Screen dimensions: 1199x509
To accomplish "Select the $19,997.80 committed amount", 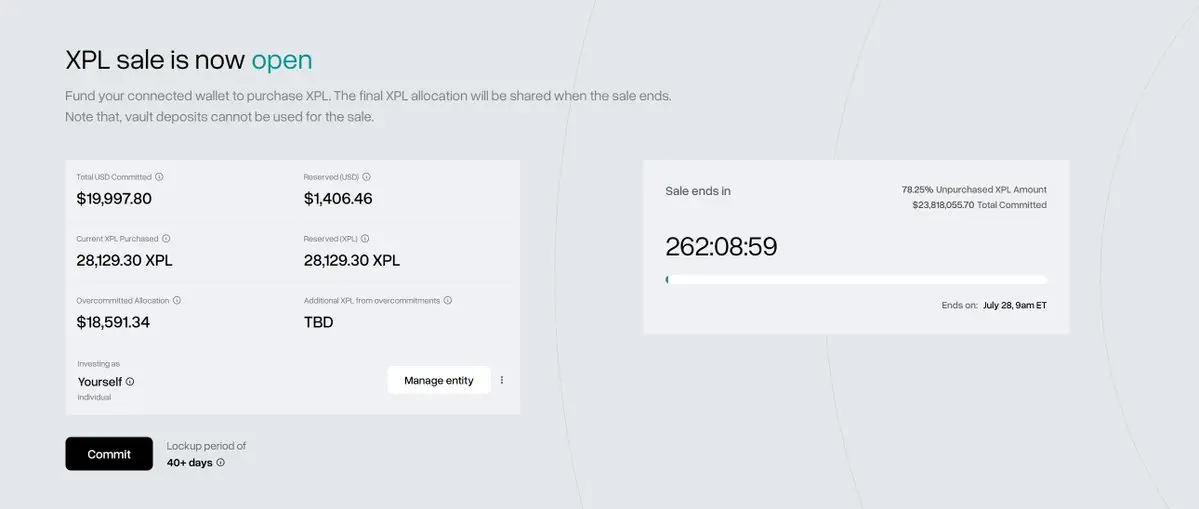I will tap(114, 199).
